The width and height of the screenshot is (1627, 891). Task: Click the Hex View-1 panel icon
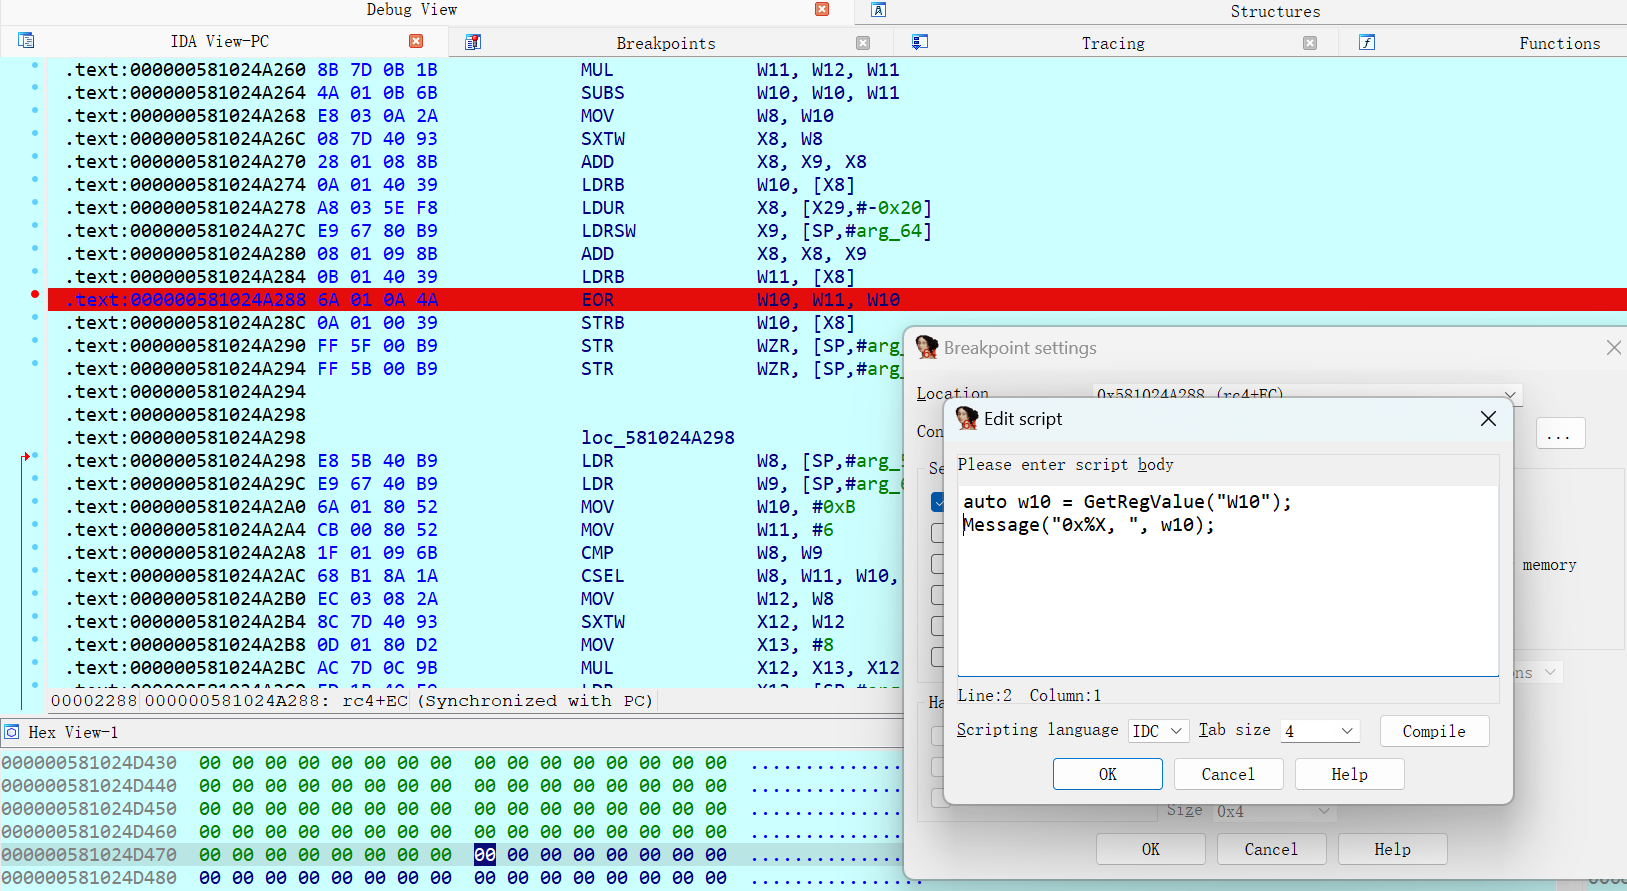tap(12, 732)
